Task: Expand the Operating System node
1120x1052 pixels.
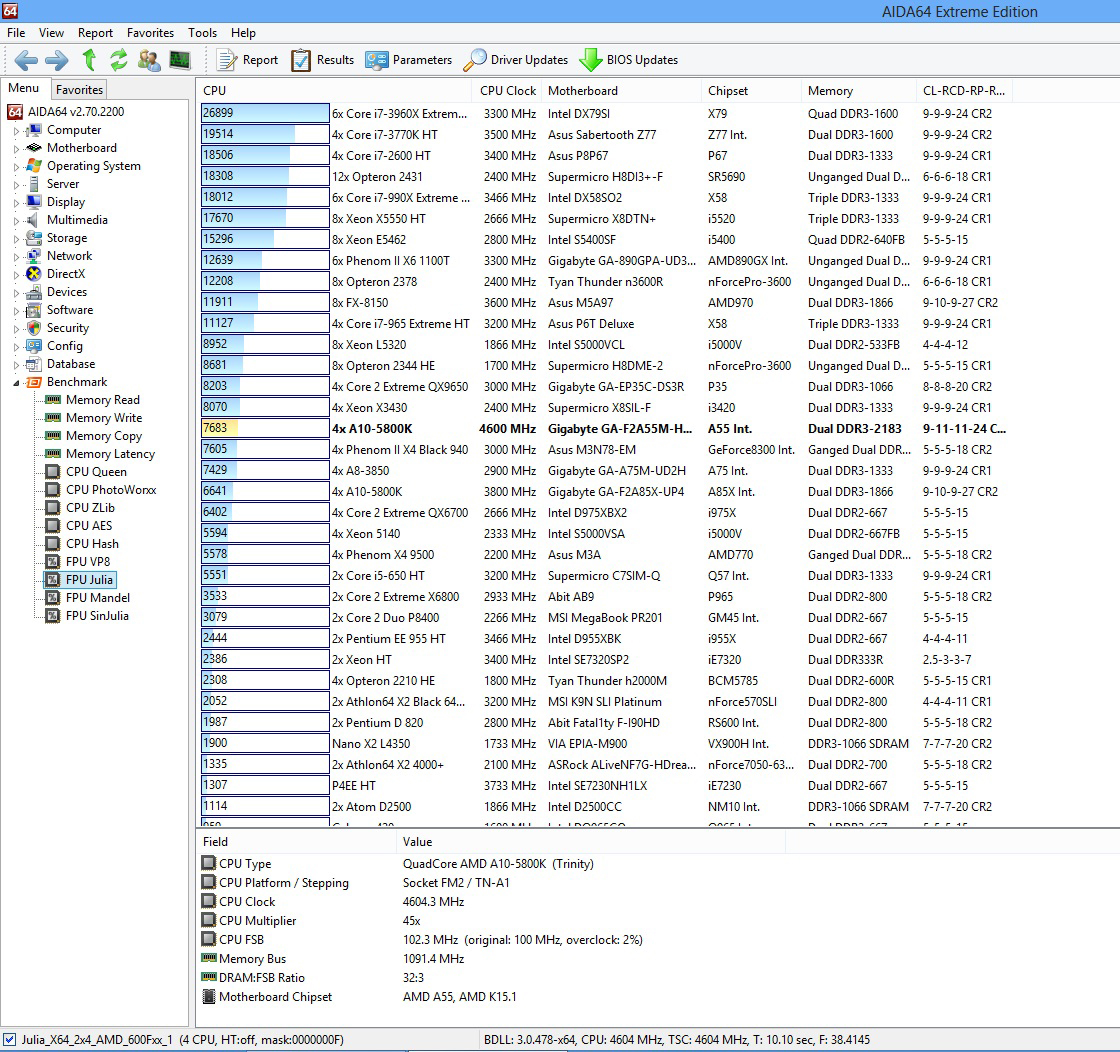Action: [16, 166]
